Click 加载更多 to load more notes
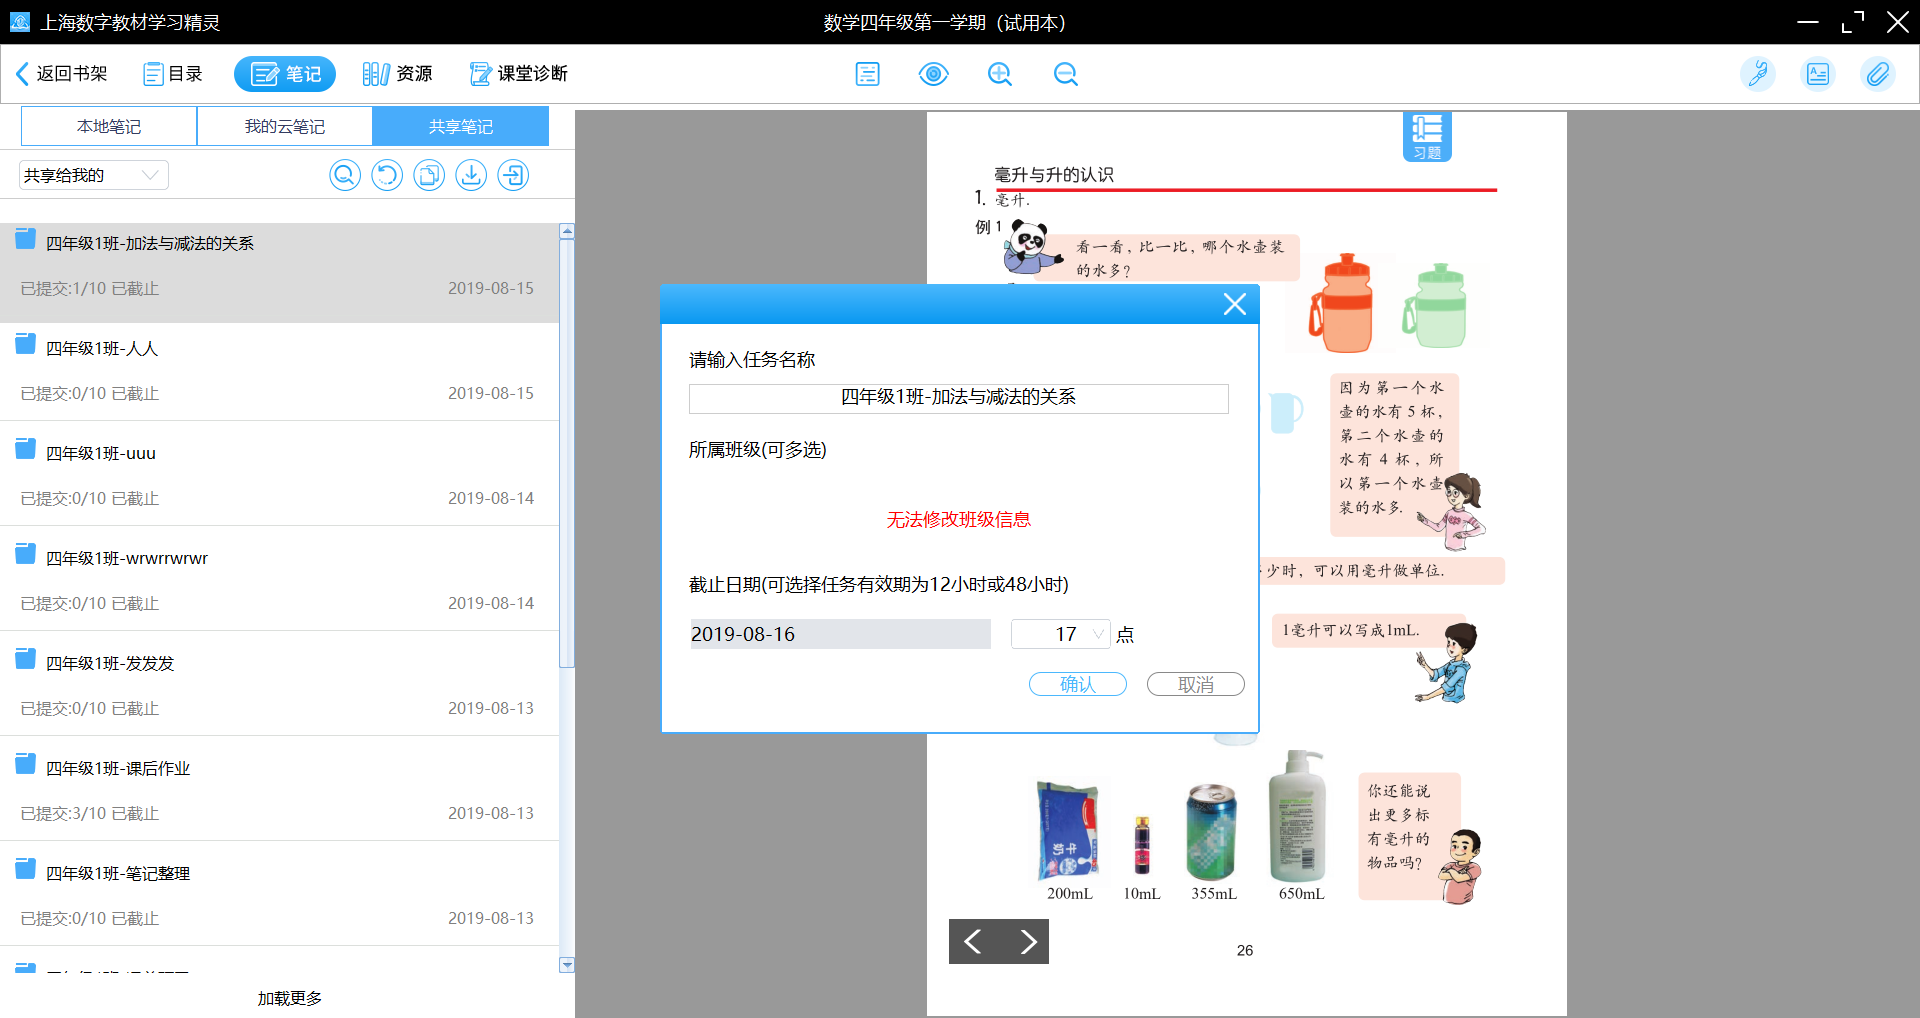The width and height of the screenshot is (1920, 1018). [289, 998]
